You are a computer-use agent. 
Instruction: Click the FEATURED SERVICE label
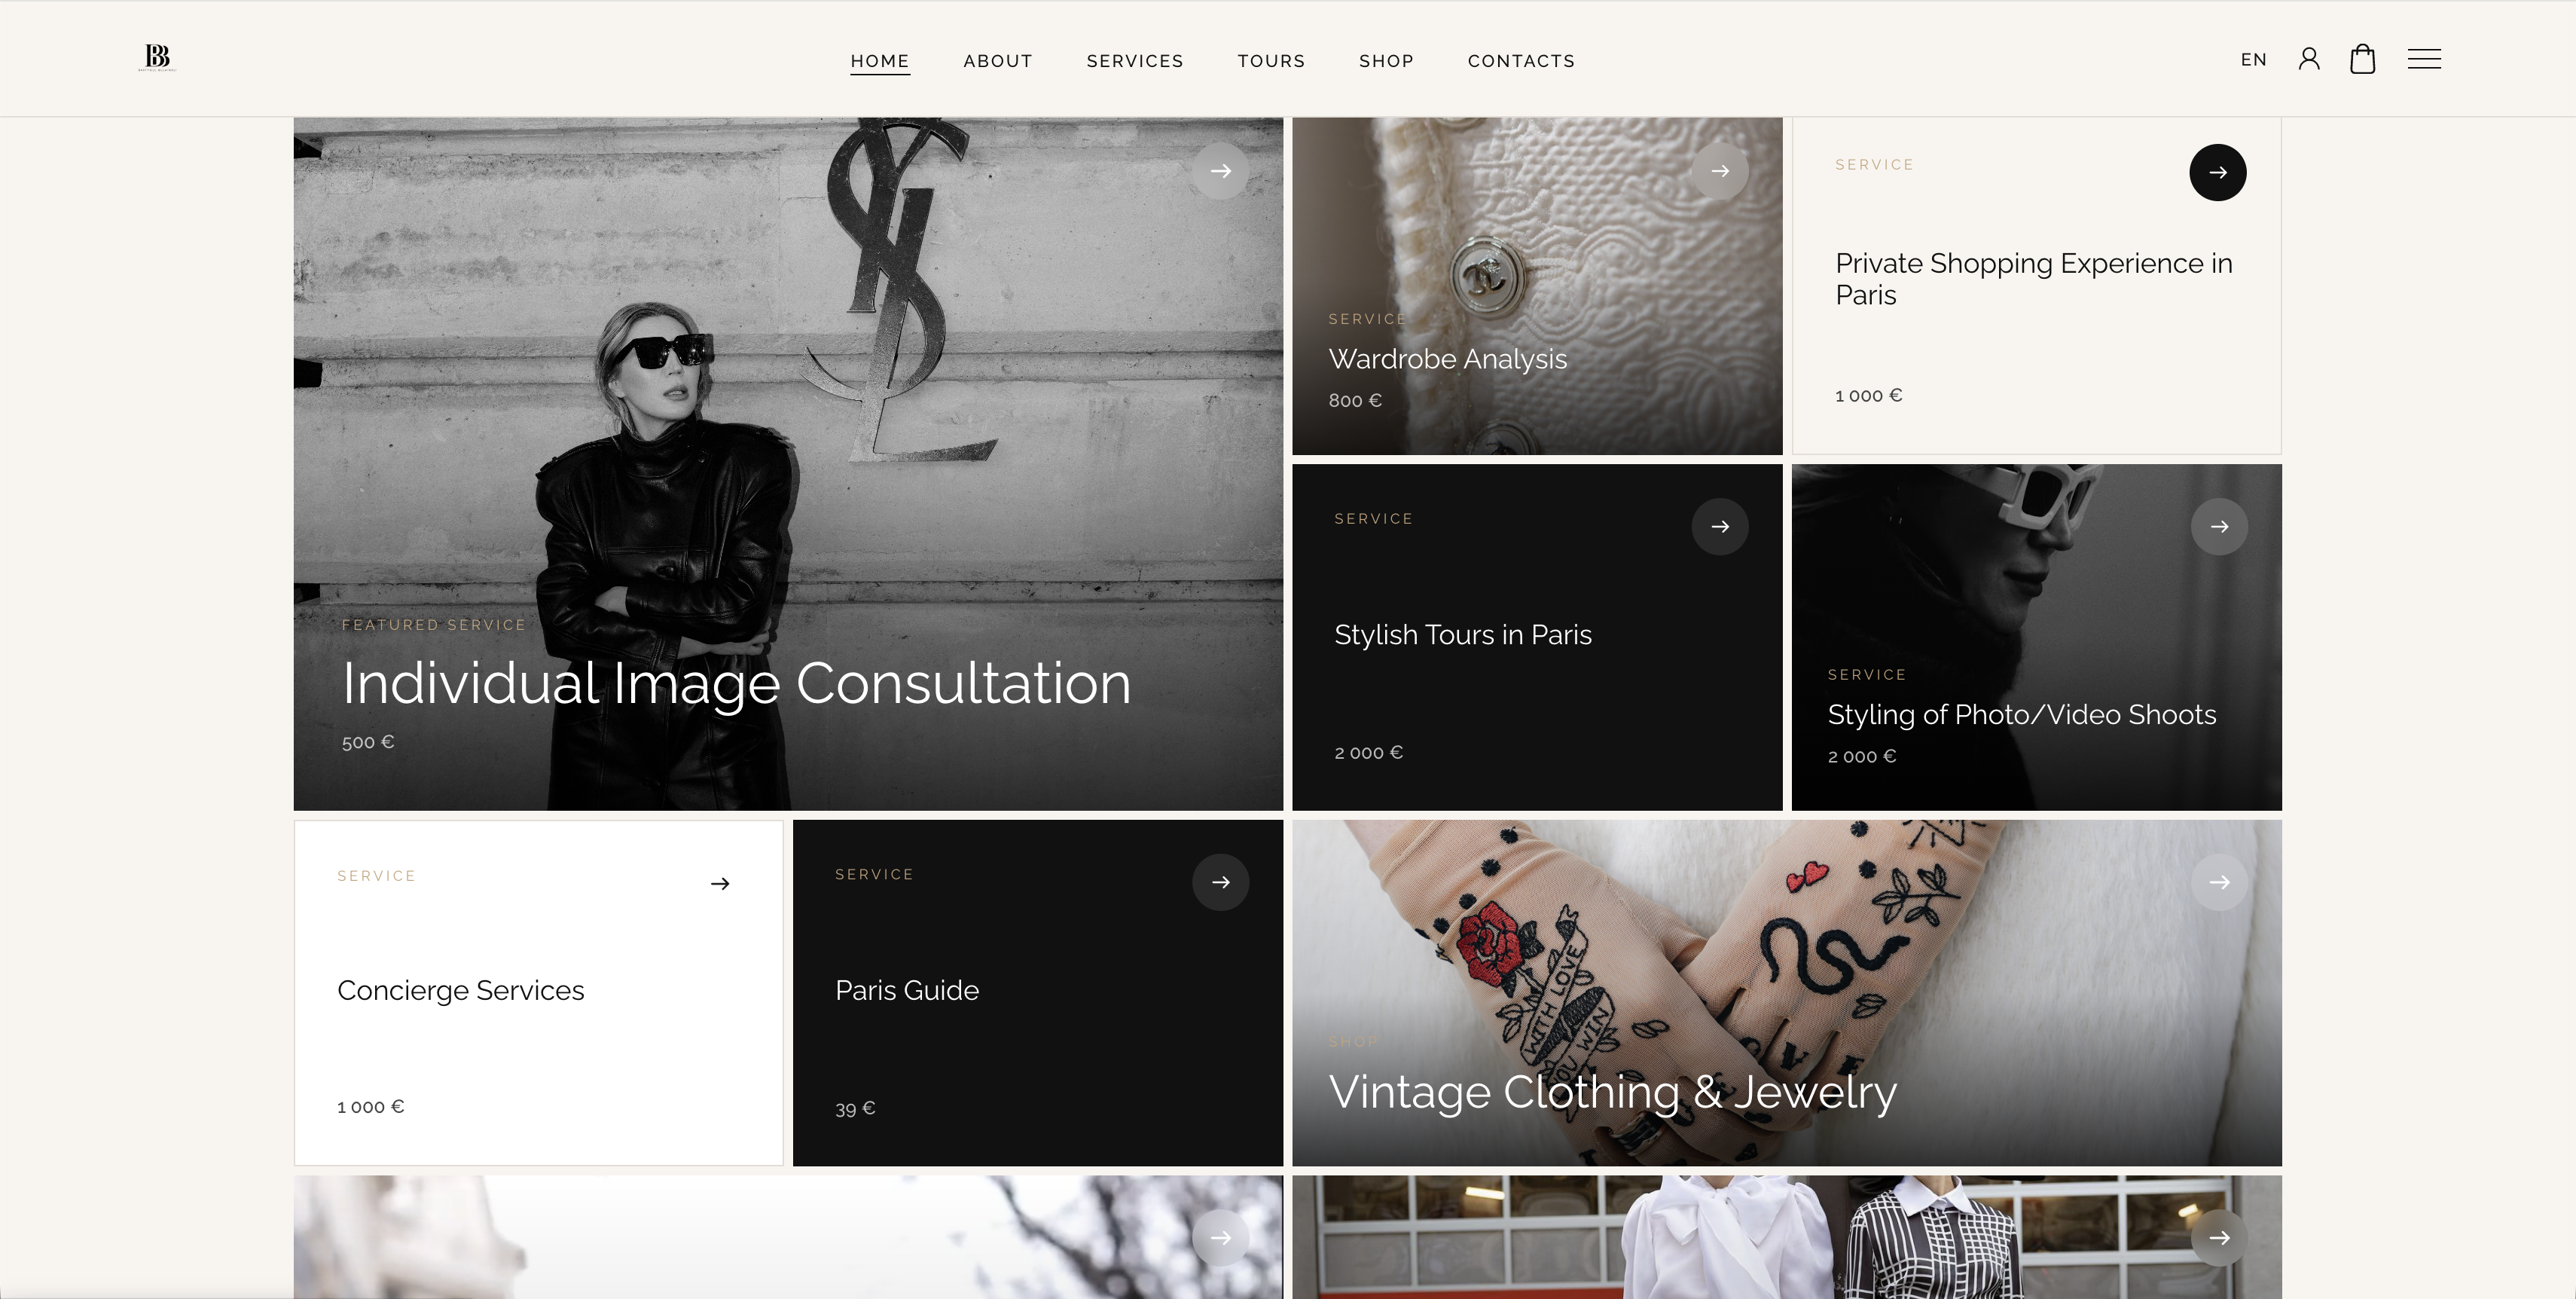[434, 625]
